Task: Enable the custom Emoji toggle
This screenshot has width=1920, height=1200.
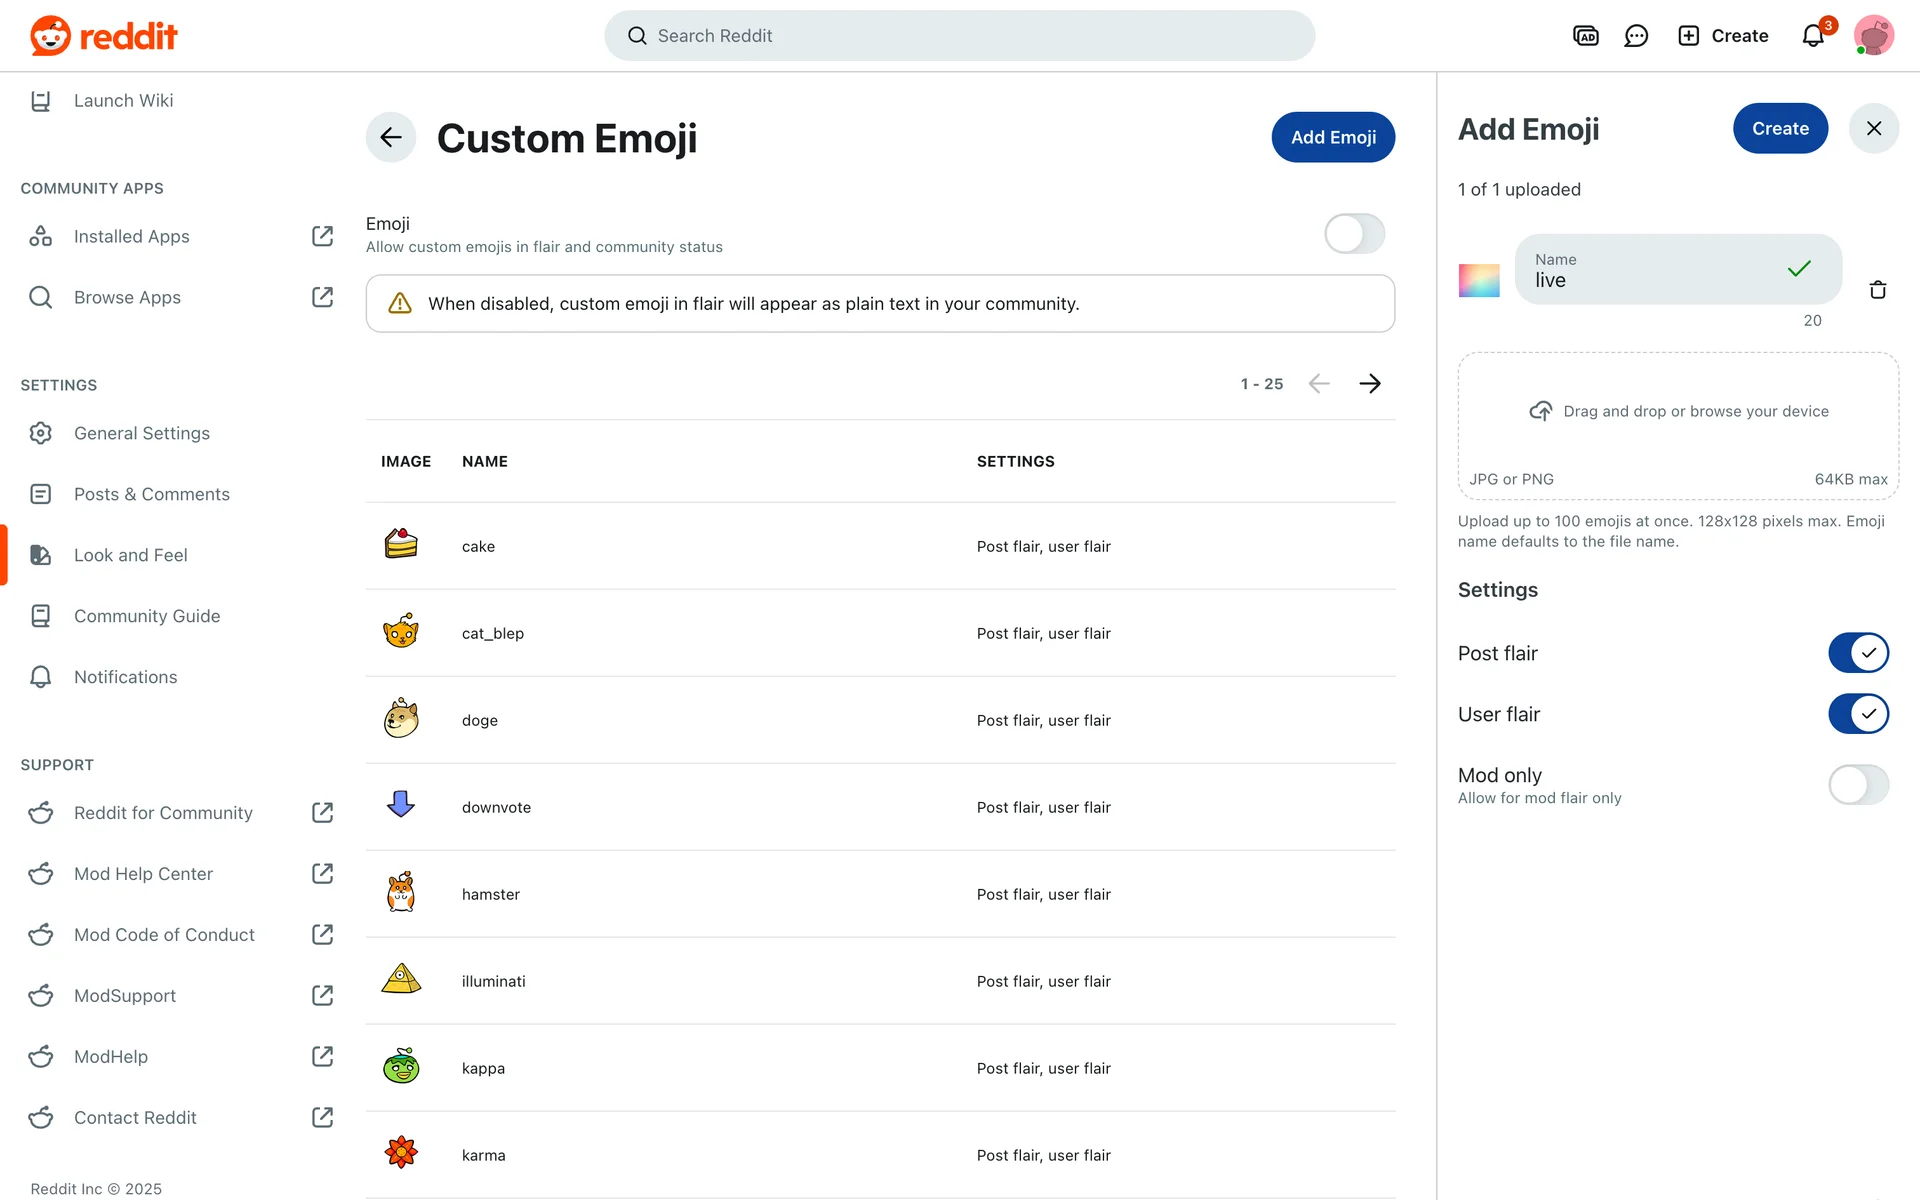Action: pos(1354,234)
